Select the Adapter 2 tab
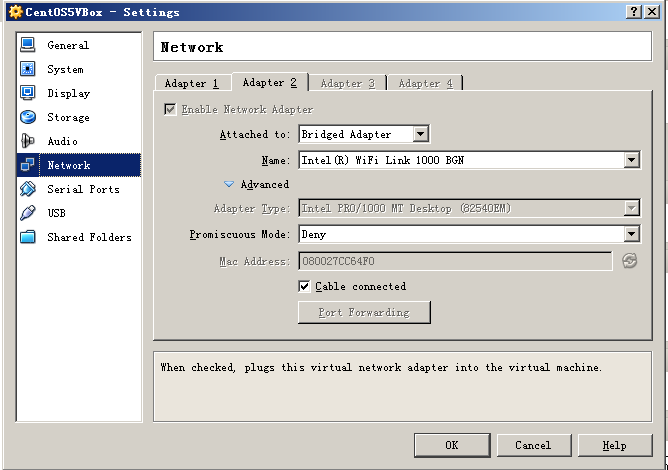The width and height of the screenshot is (668, 470). tap(270, 82)
